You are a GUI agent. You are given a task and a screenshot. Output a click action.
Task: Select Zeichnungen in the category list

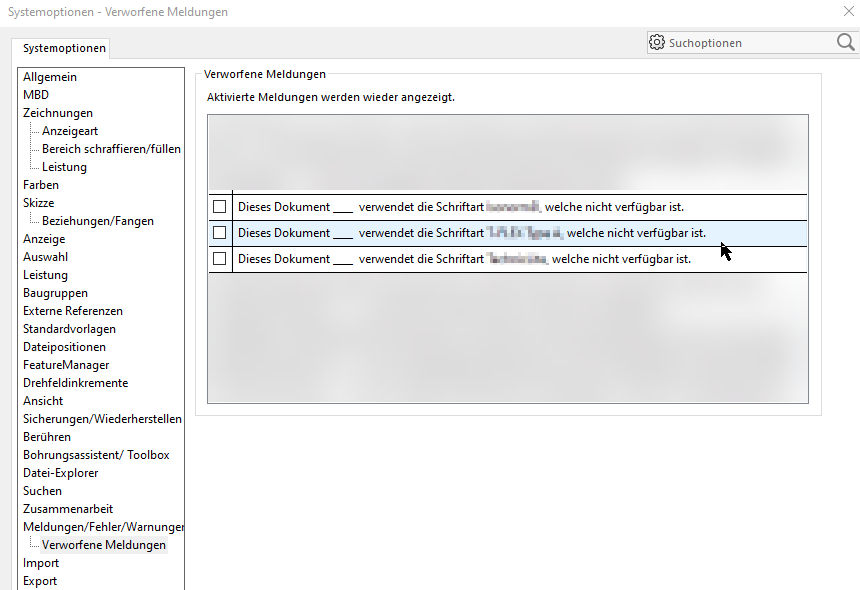pos(58,113)
